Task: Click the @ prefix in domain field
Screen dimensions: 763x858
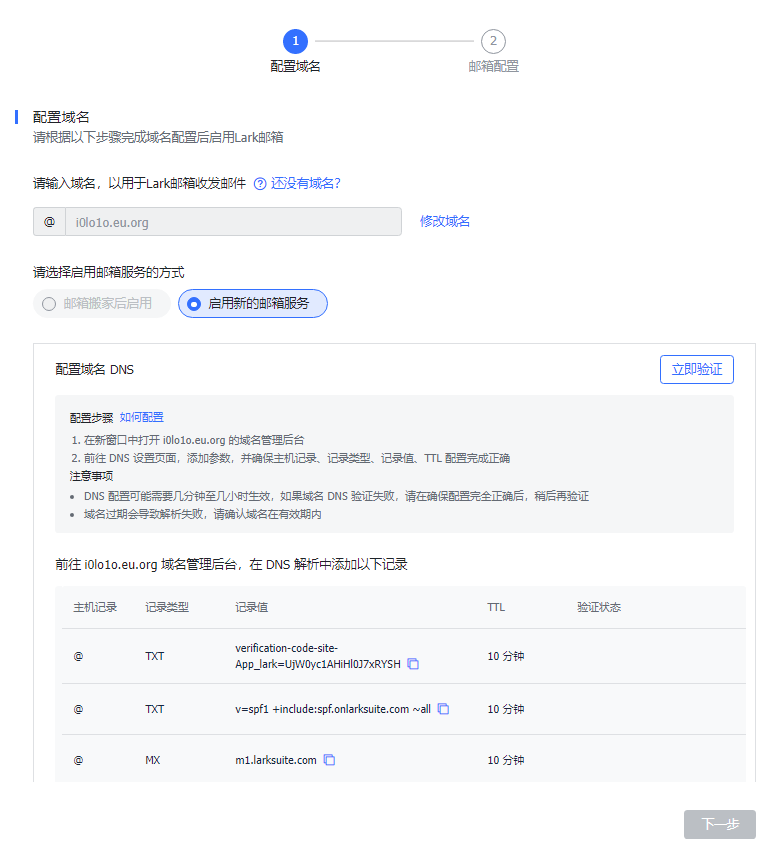Action: pyautogui.click(x=49, y=222)
